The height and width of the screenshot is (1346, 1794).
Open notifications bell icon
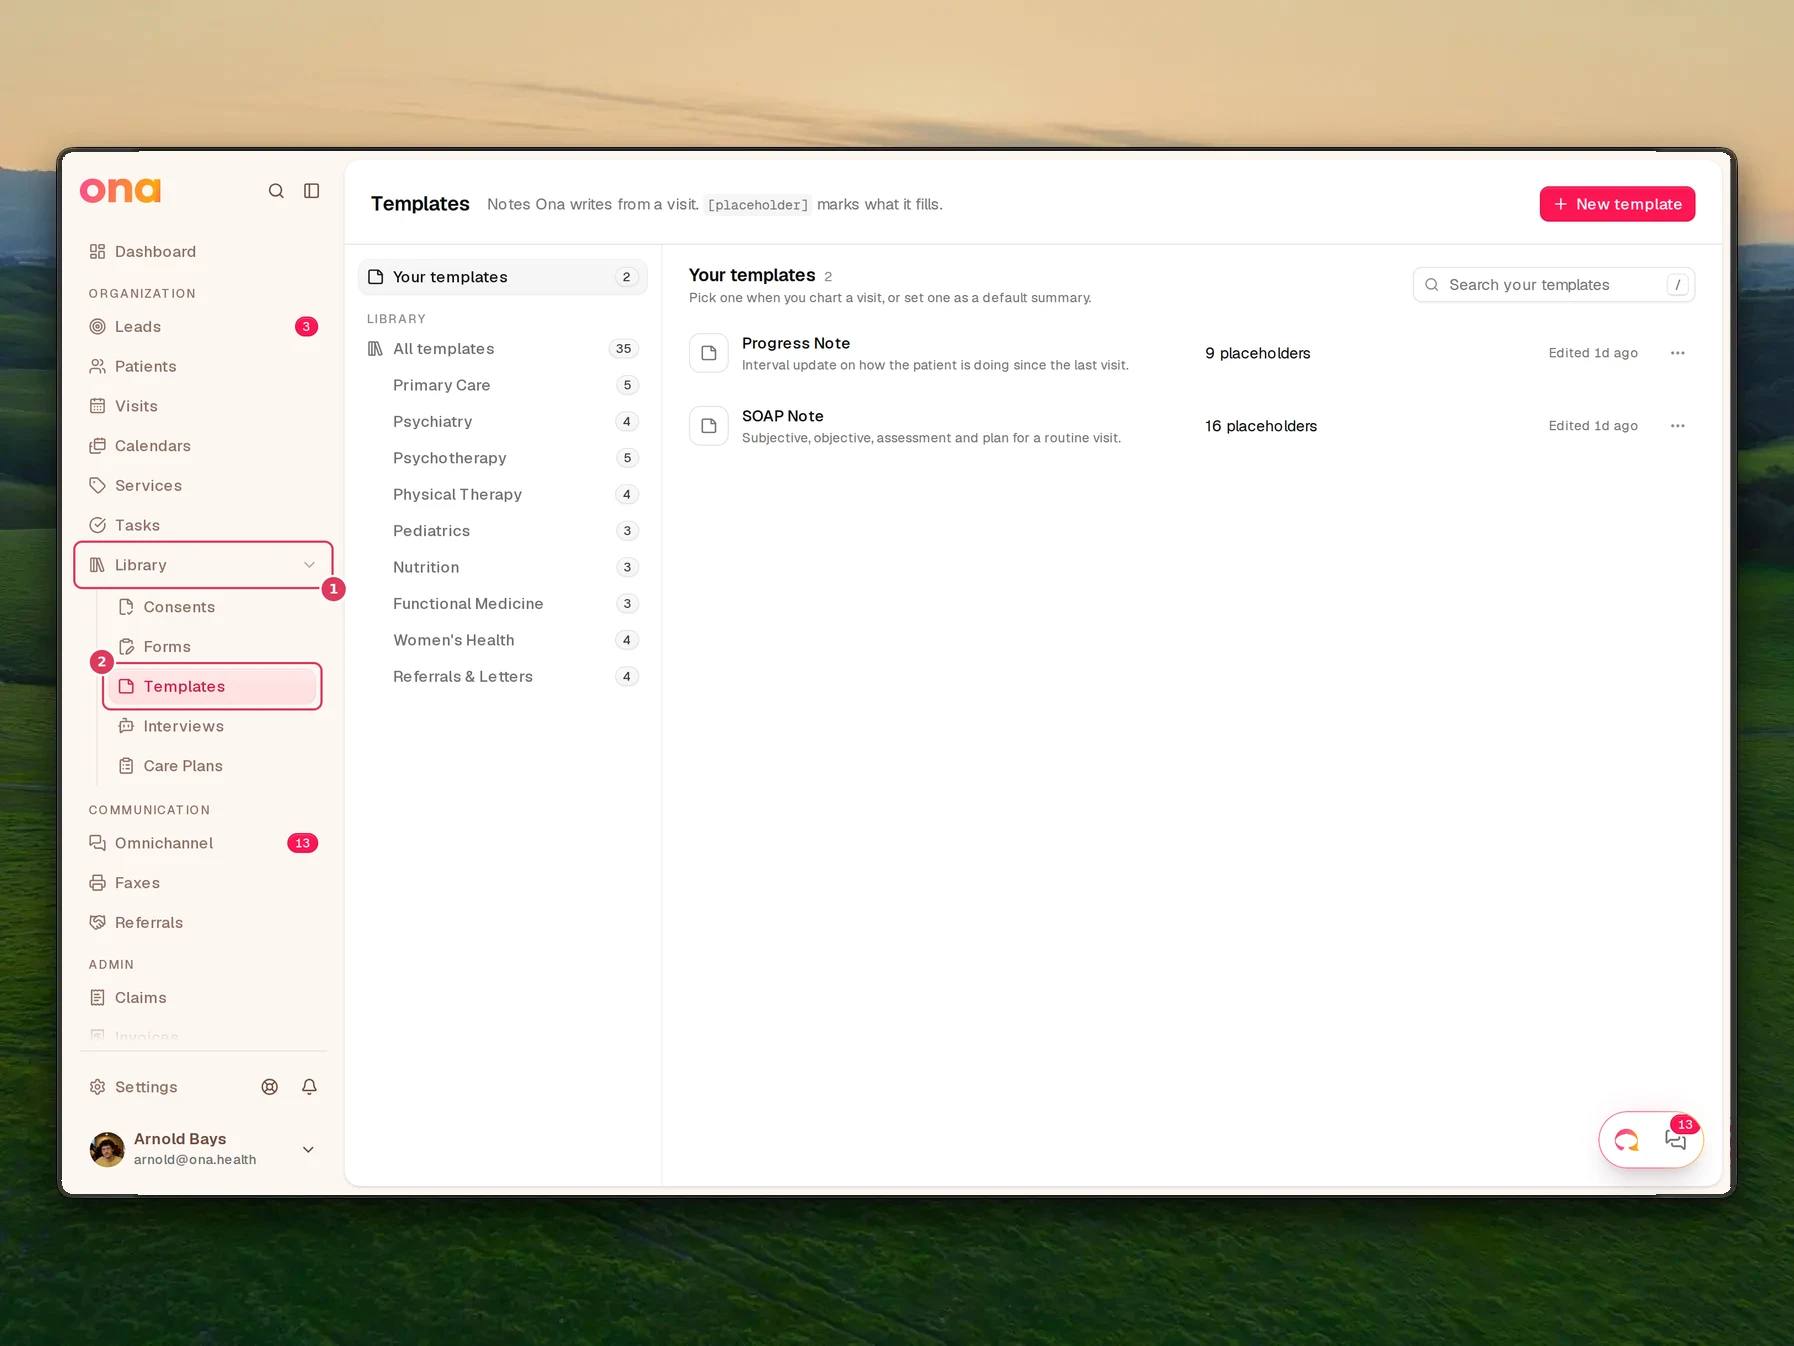tap(310, 1087)
